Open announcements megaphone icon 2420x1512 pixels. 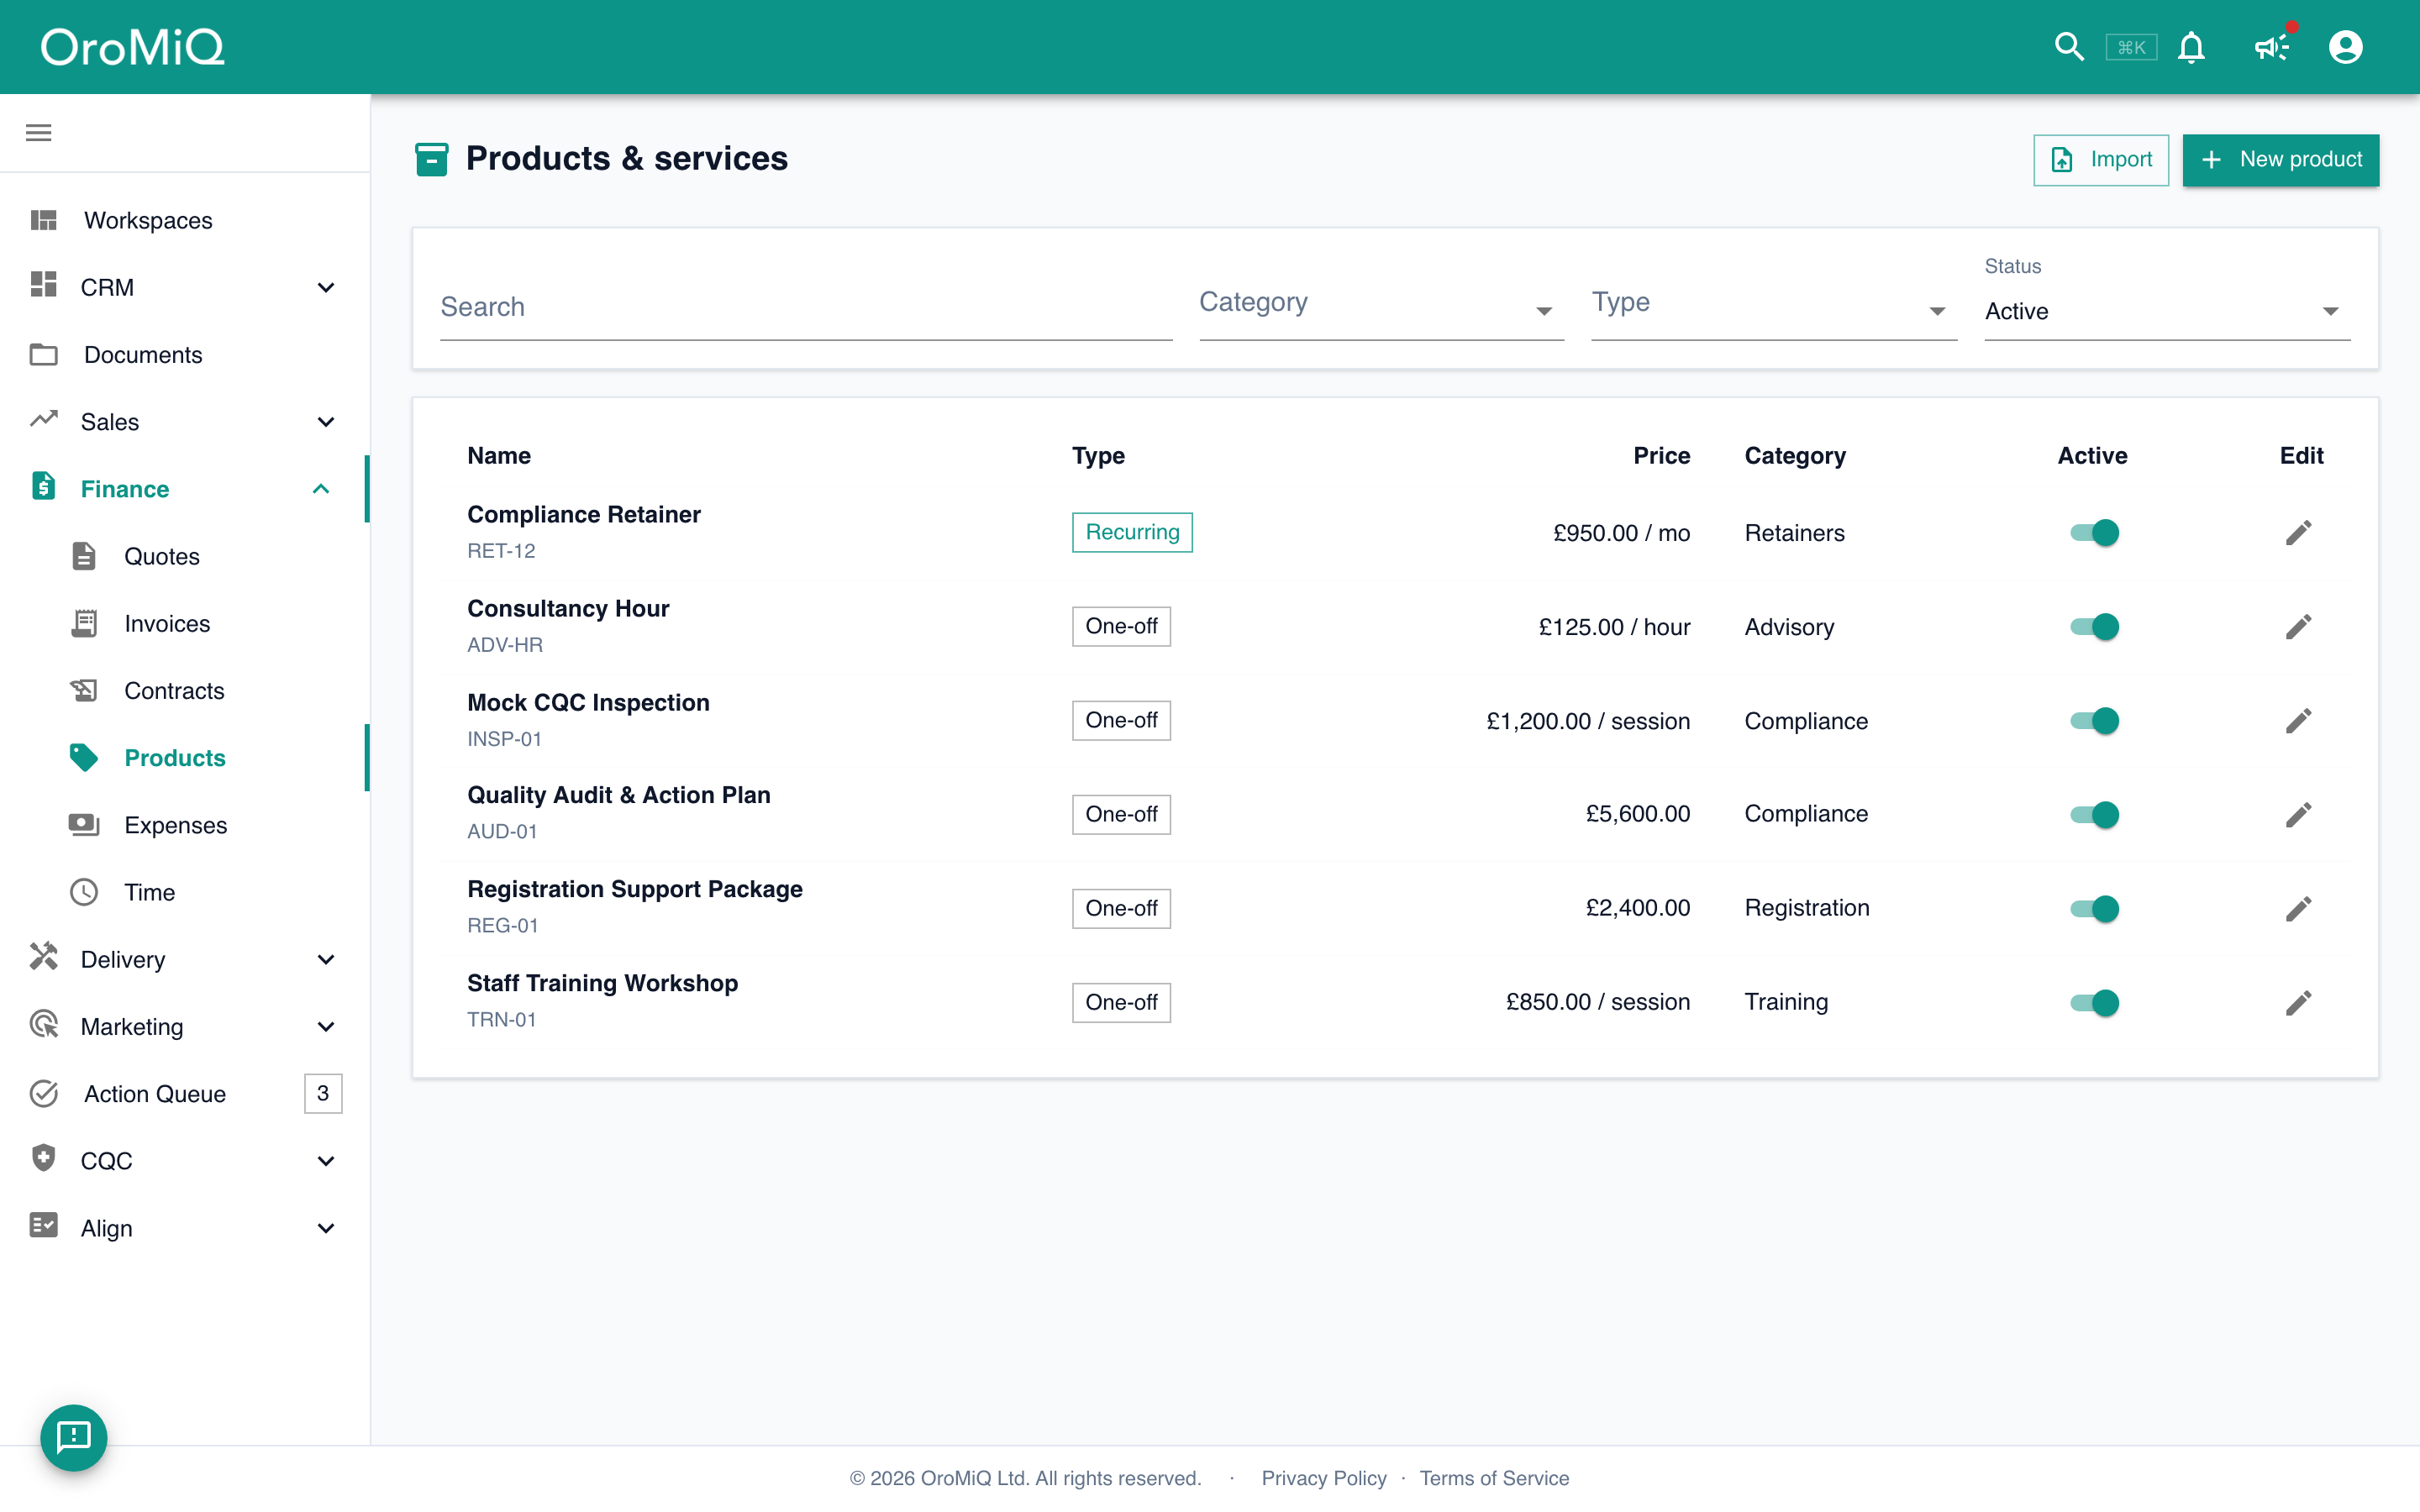(2272, 47)
